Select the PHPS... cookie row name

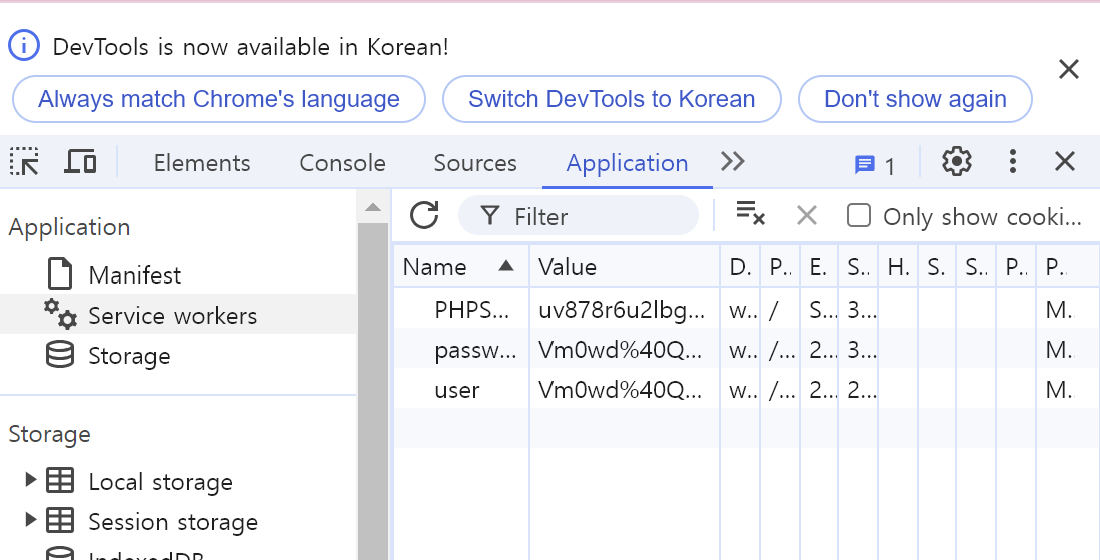tap(471, 309)
